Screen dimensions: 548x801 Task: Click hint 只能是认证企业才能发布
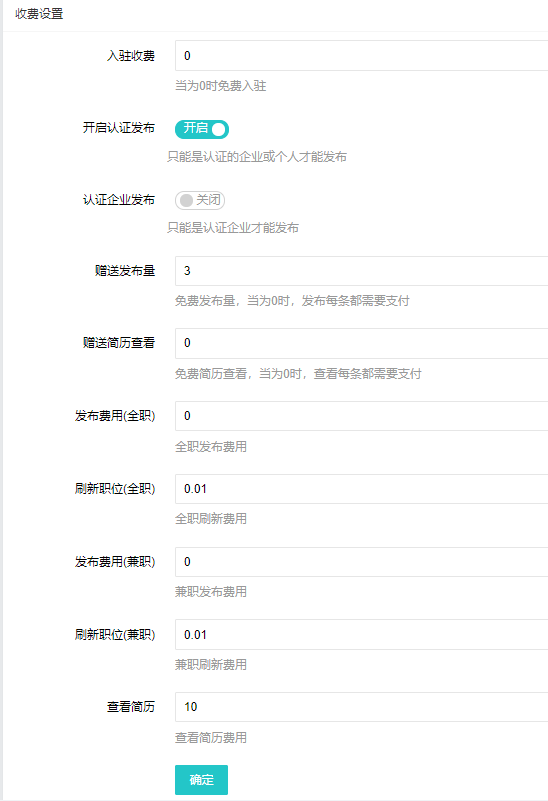pos(233,228)
